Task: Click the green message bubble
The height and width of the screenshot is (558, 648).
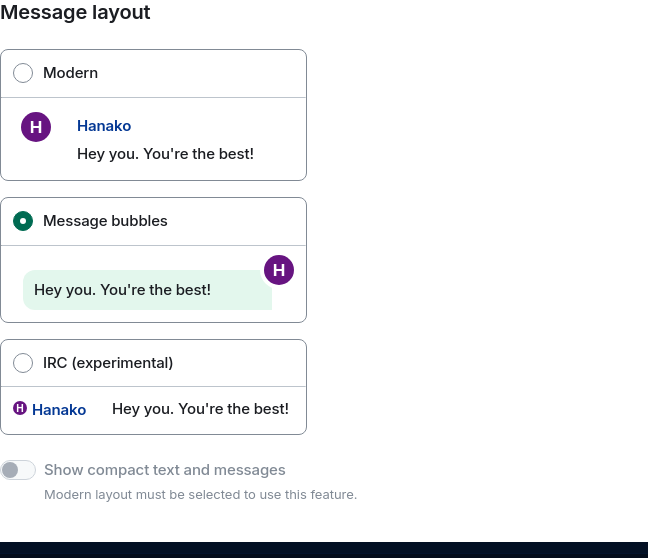Action: pyautogui.click(x=147, y=290)
